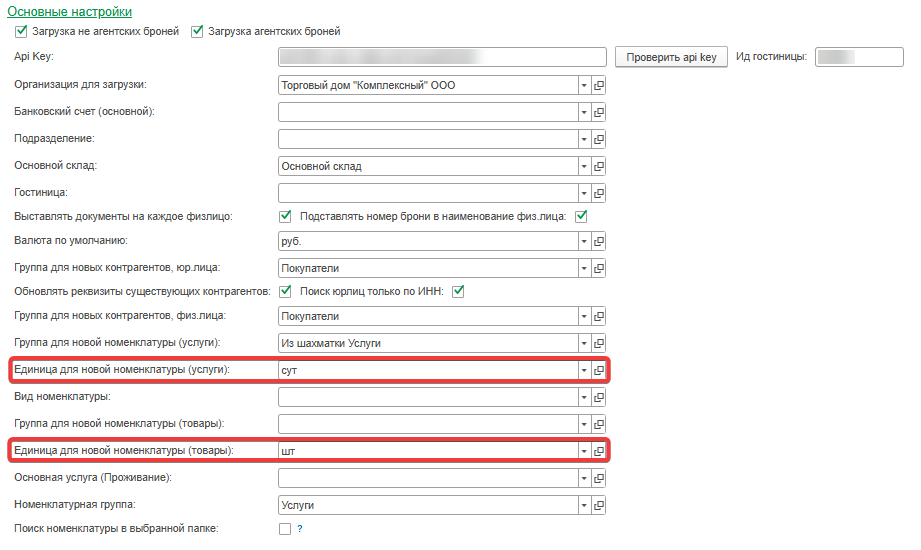Click open icon beside Номенклатурная группа field

(600, 506)
